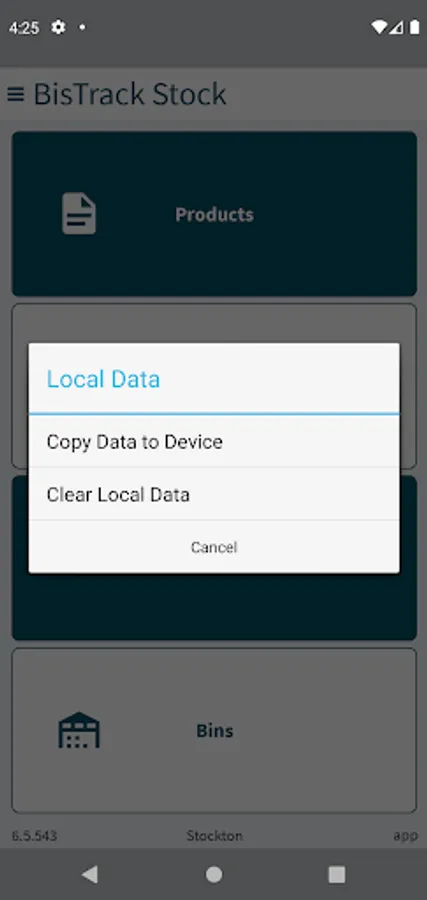Tap the Products tile label
427x900 pixels.
tap(214, 214)
